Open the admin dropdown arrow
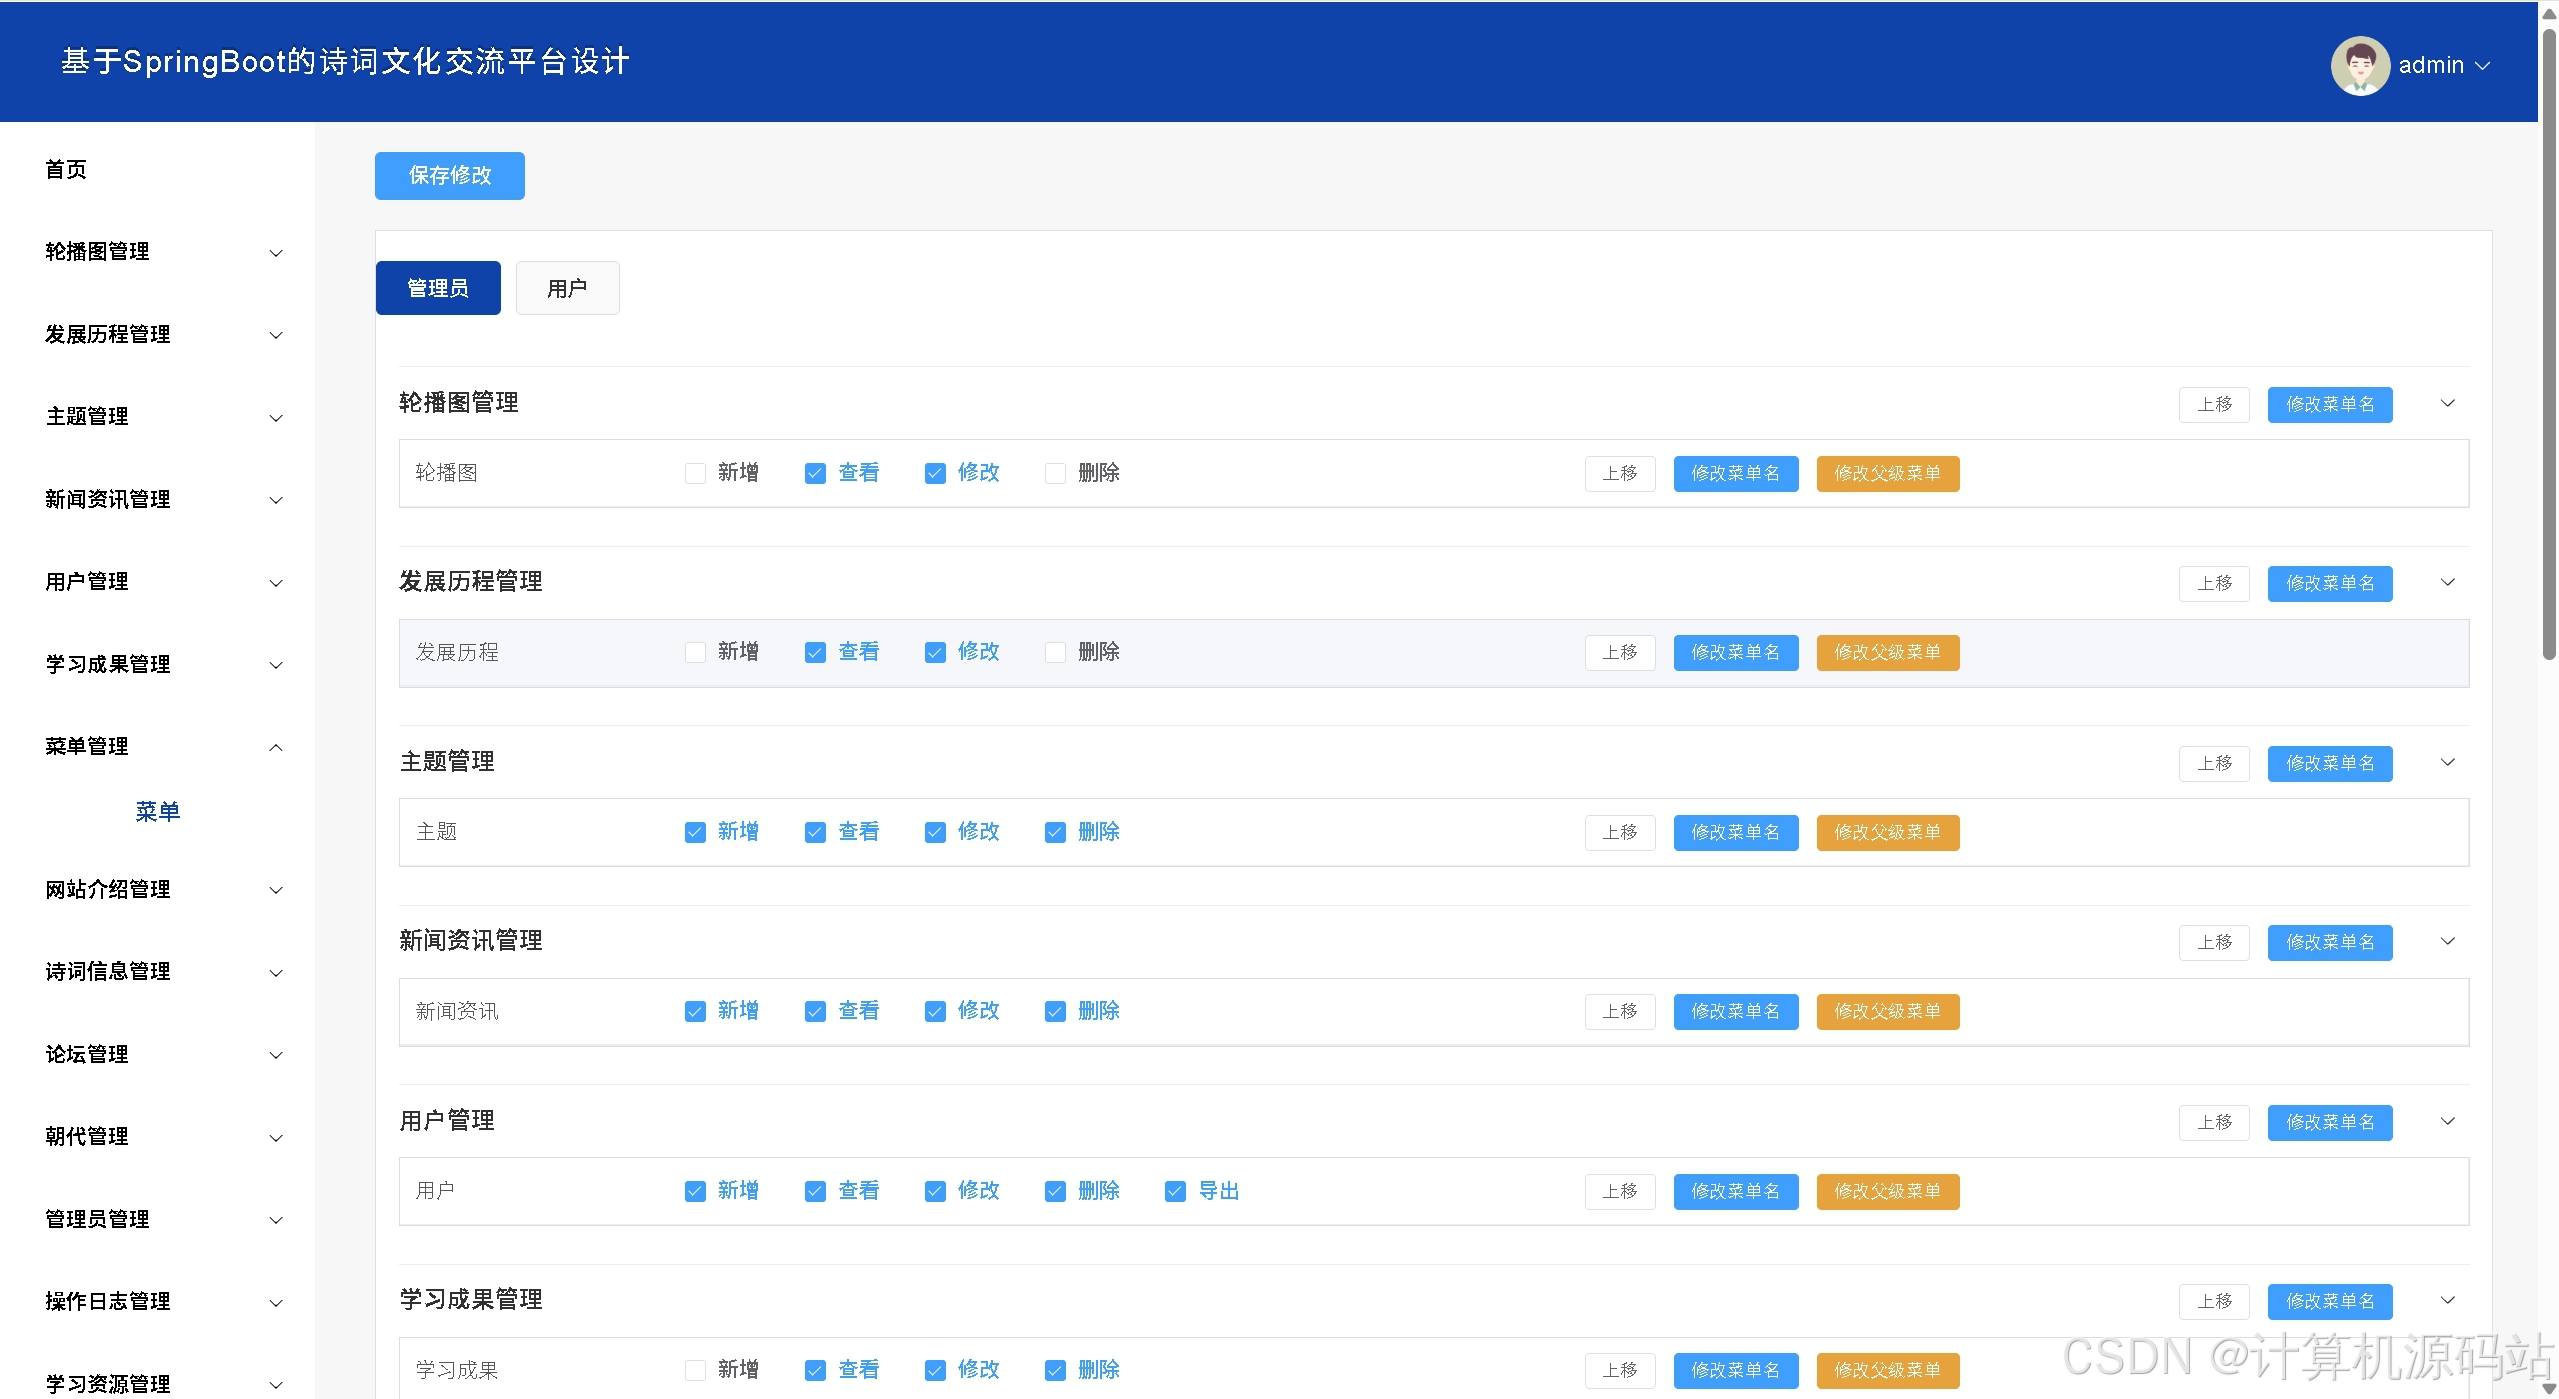This screenshot has height=1399, width=2559. [x=2482, y=66]
